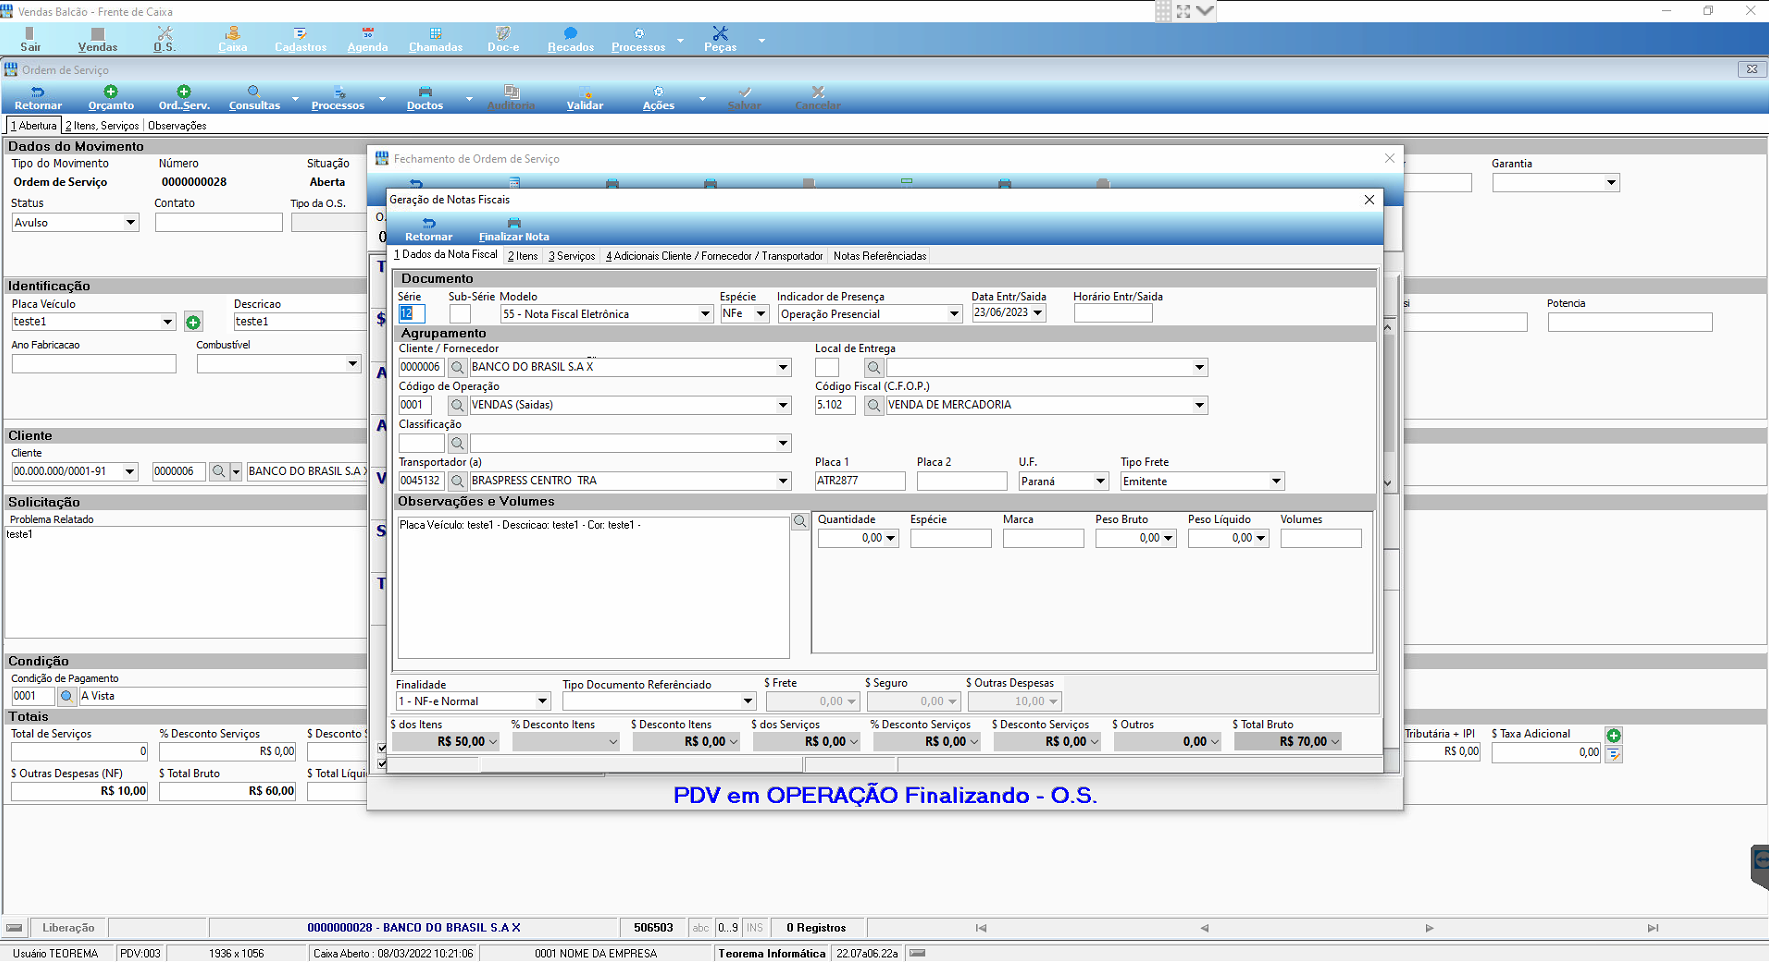Open Recados in the top toolbar
Viewport: 1769px width, 962px height.
pyautogui.click(x=570, y=39)
